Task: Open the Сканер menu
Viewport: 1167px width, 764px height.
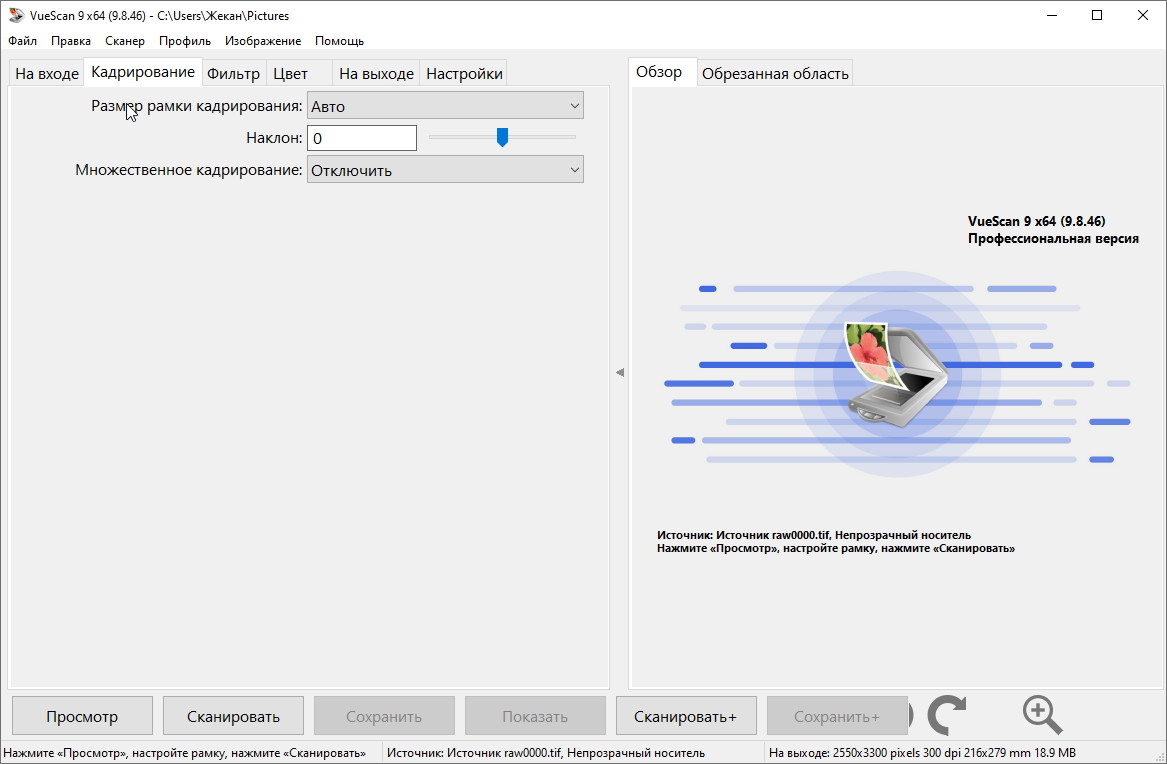Action: tap(125, 41)
